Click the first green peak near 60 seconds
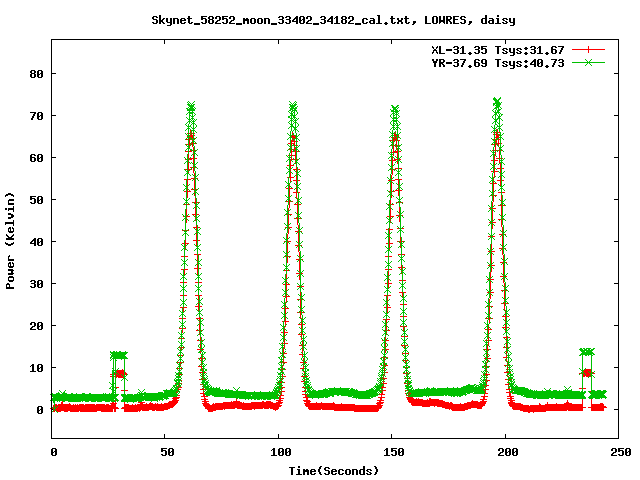Image resolution: width=640 pixels, height=480 pixels. pyautogui.click(x=191, y=108)
